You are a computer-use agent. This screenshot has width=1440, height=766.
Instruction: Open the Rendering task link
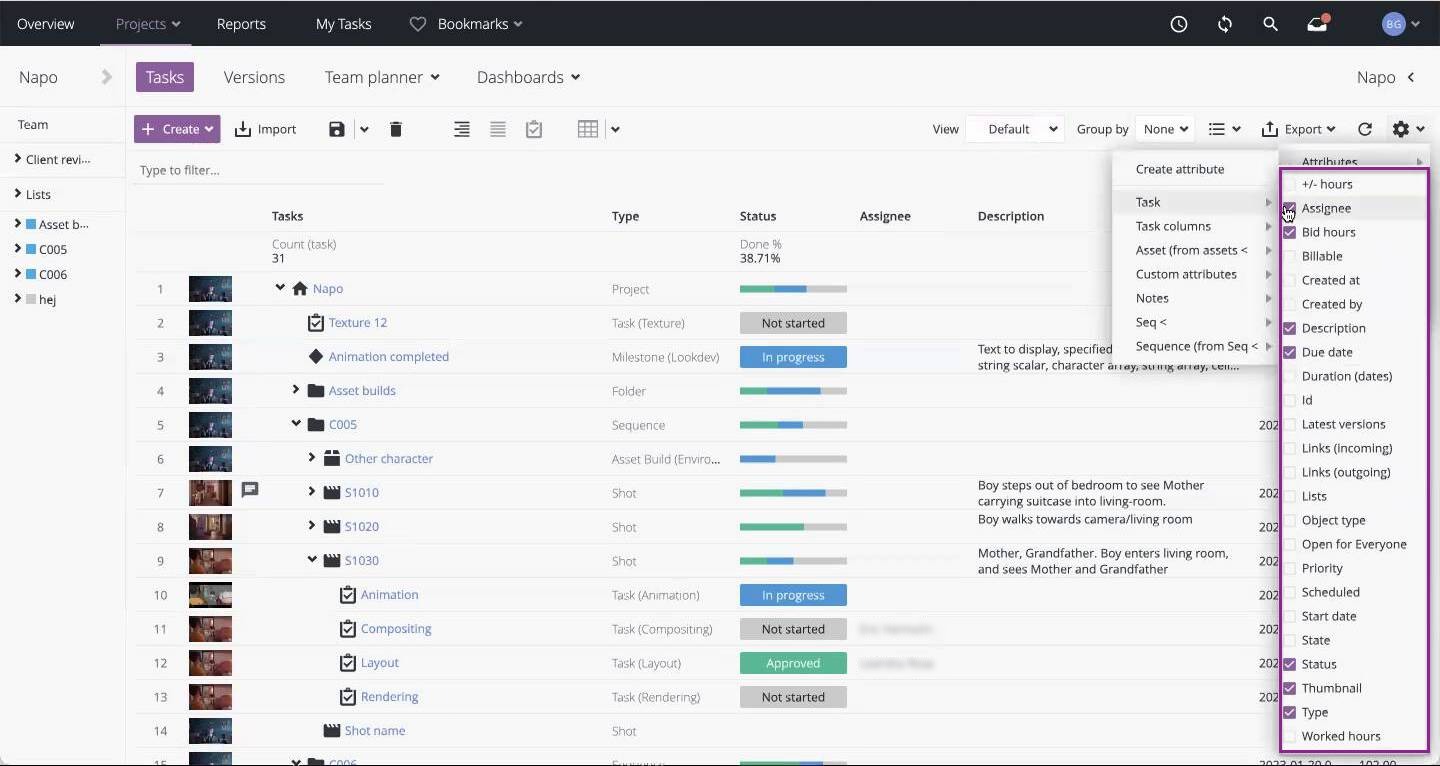(389, 696)
